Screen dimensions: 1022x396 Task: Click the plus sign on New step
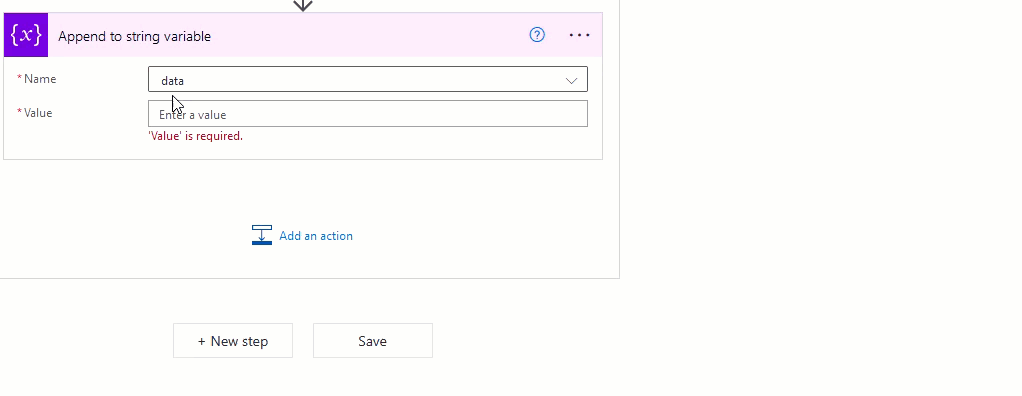[201, 341]
